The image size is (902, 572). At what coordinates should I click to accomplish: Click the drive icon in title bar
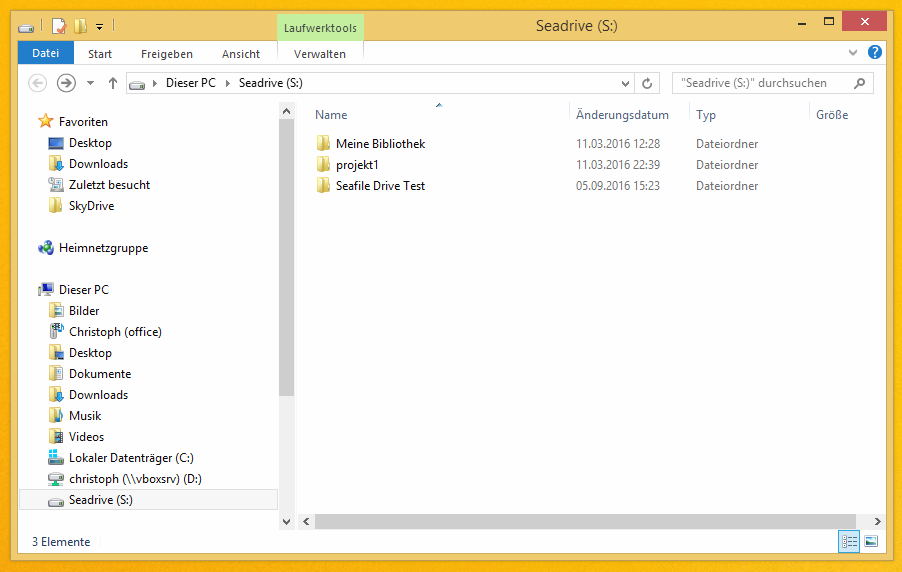pyautogui.click(x=26, y=27)
